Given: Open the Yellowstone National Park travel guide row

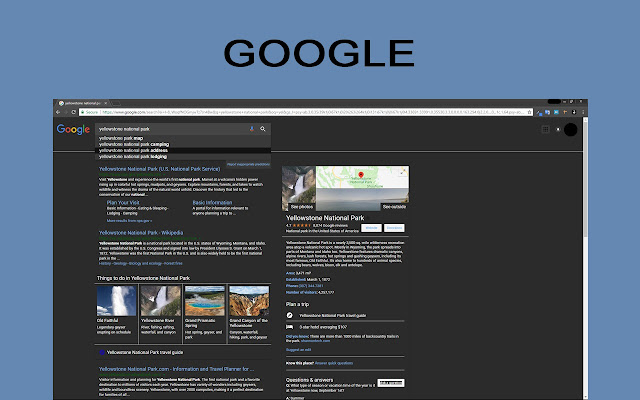Looking at the screenshot, I should (183, 352).
